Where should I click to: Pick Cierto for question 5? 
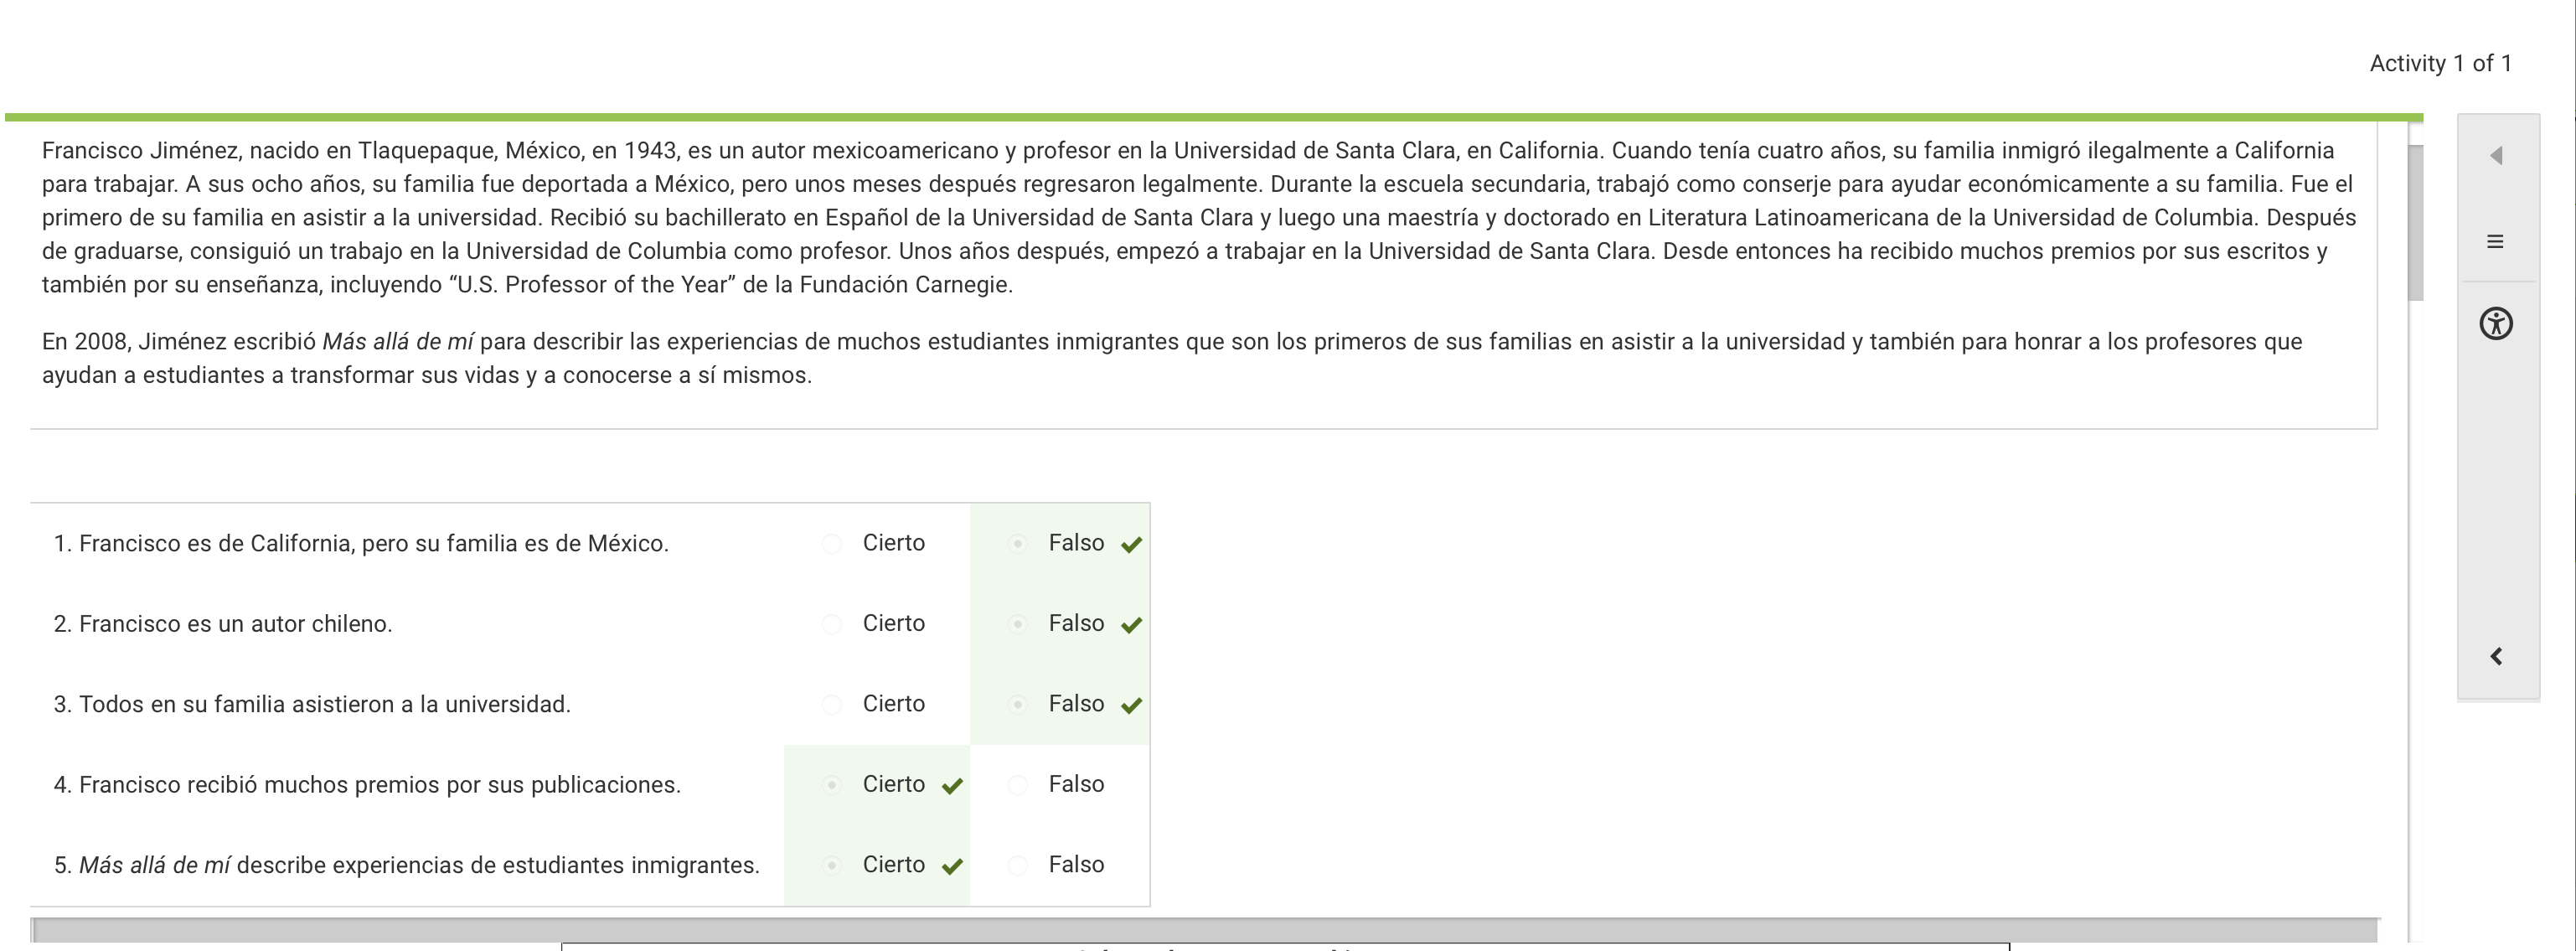point(832,865)
